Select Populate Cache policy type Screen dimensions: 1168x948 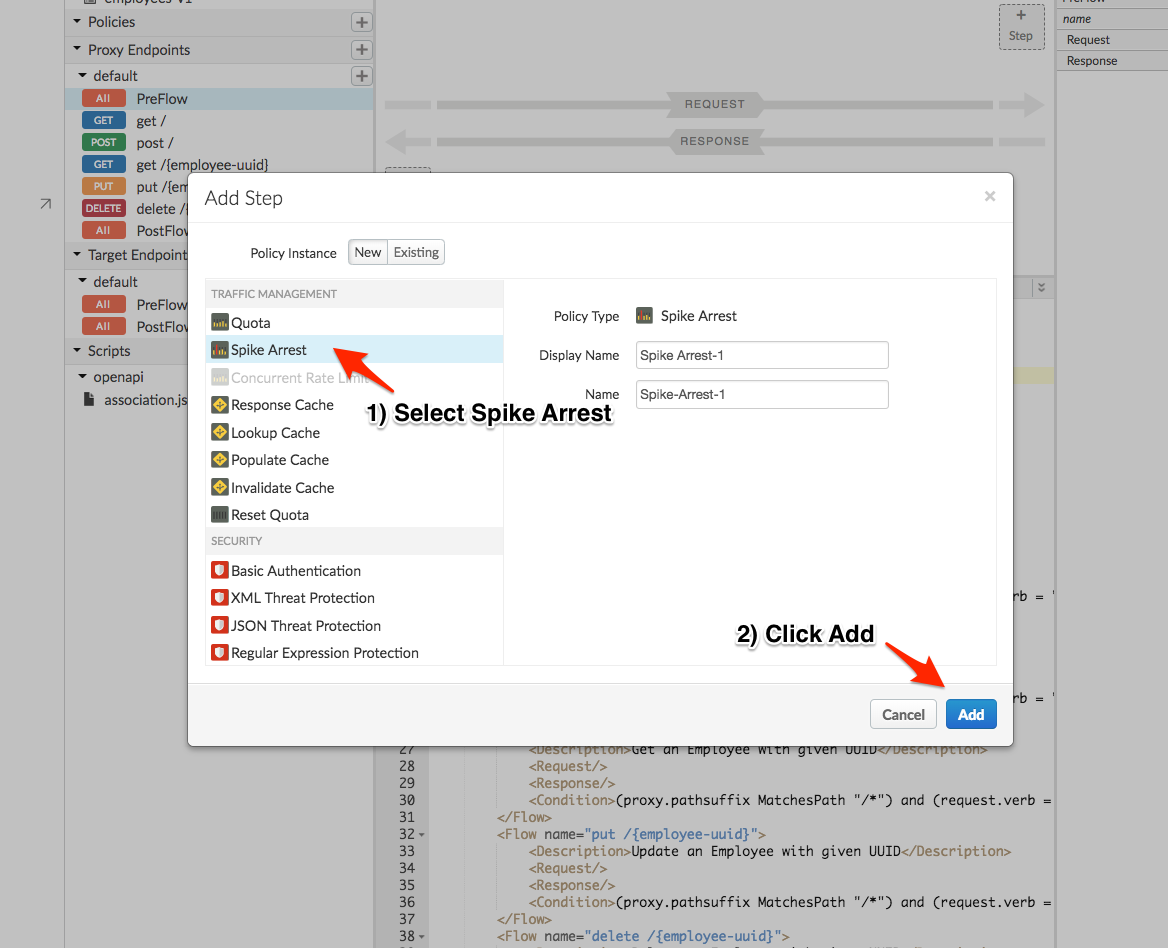[355, 459]
